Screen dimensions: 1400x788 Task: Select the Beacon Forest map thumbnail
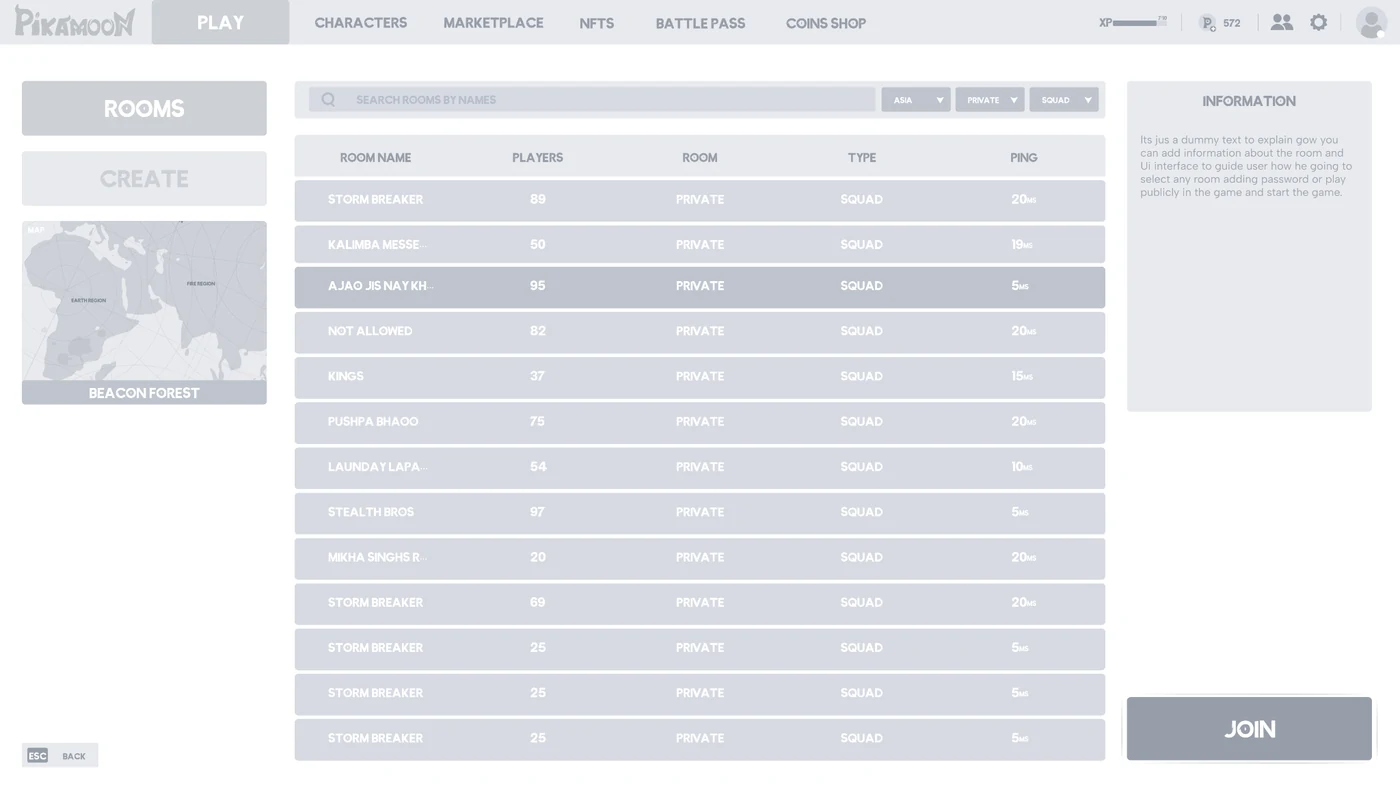tap(144, 301)
